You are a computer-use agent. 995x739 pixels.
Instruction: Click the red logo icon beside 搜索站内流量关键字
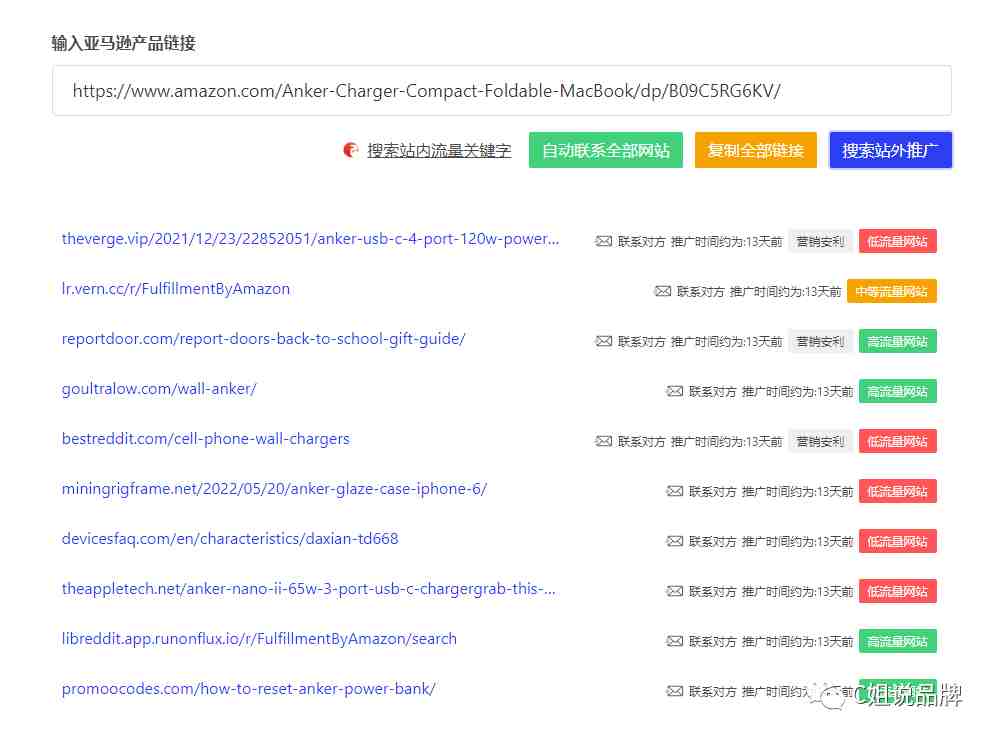(350, 150)
